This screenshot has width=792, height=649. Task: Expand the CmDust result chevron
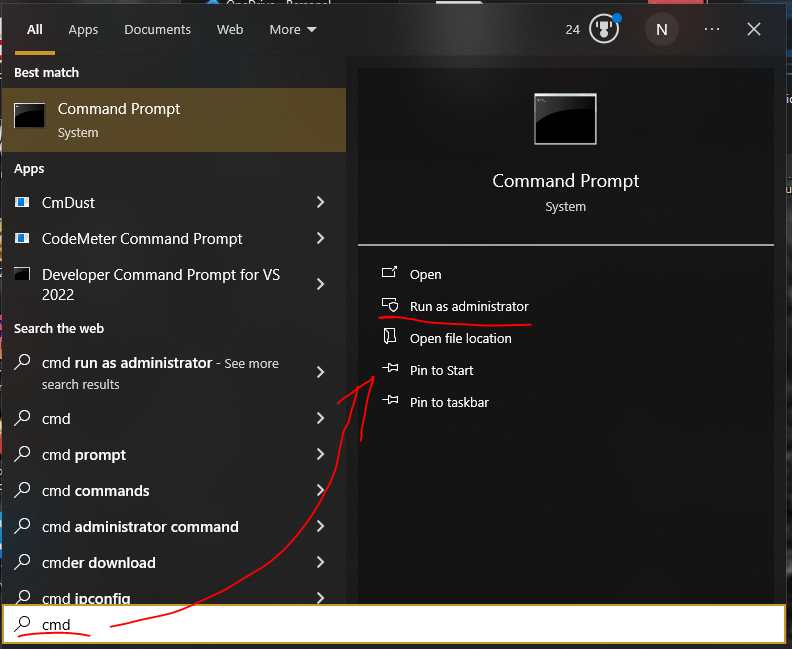[x=320, y=203]
